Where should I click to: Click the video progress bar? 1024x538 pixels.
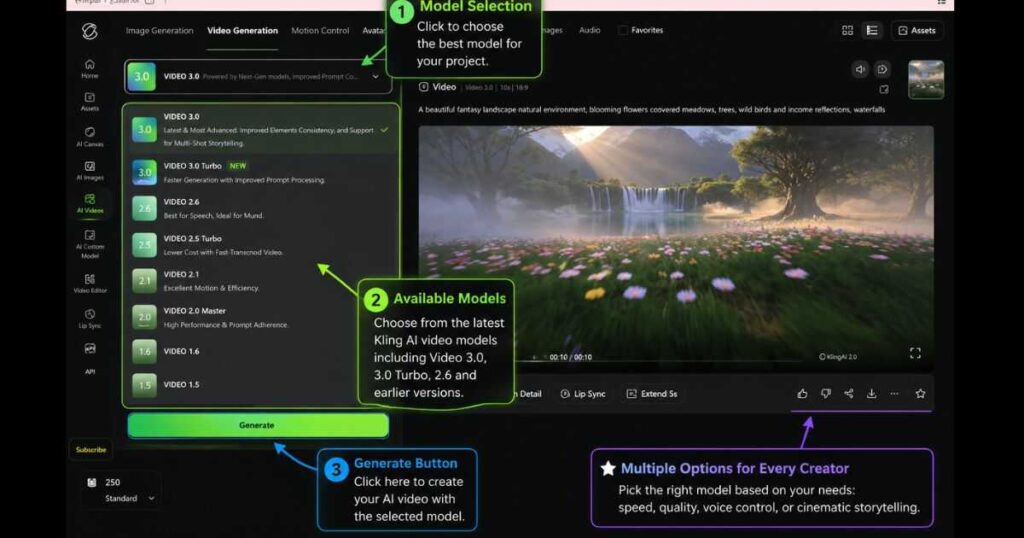[660, 361]
